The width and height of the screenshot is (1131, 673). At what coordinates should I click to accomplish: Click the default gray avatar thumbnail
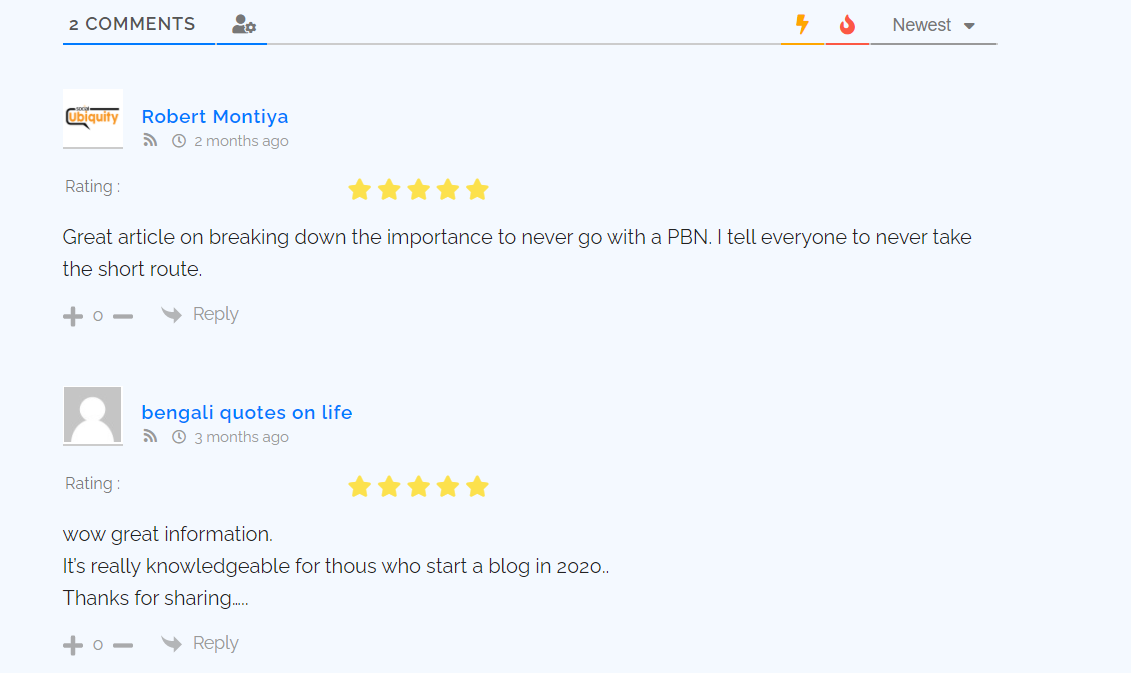[93, 415]
